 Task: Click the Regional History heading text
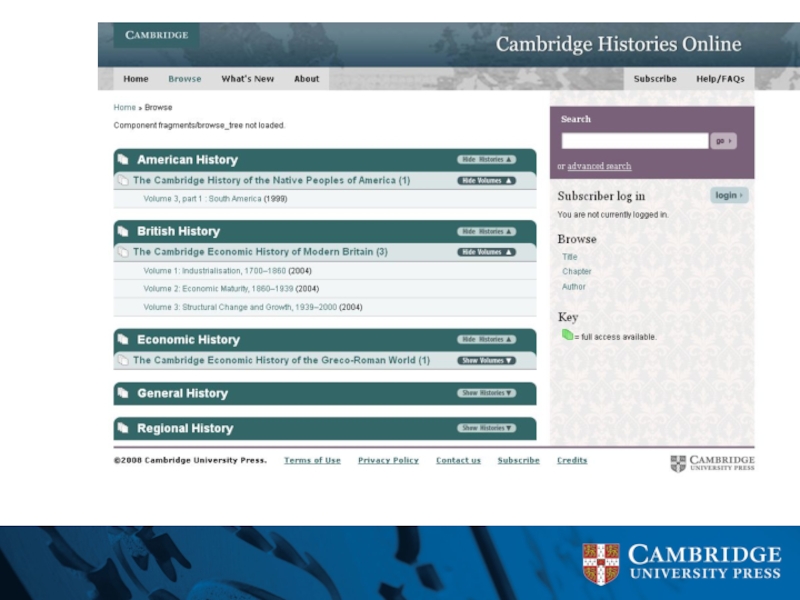tap(185, 429)
